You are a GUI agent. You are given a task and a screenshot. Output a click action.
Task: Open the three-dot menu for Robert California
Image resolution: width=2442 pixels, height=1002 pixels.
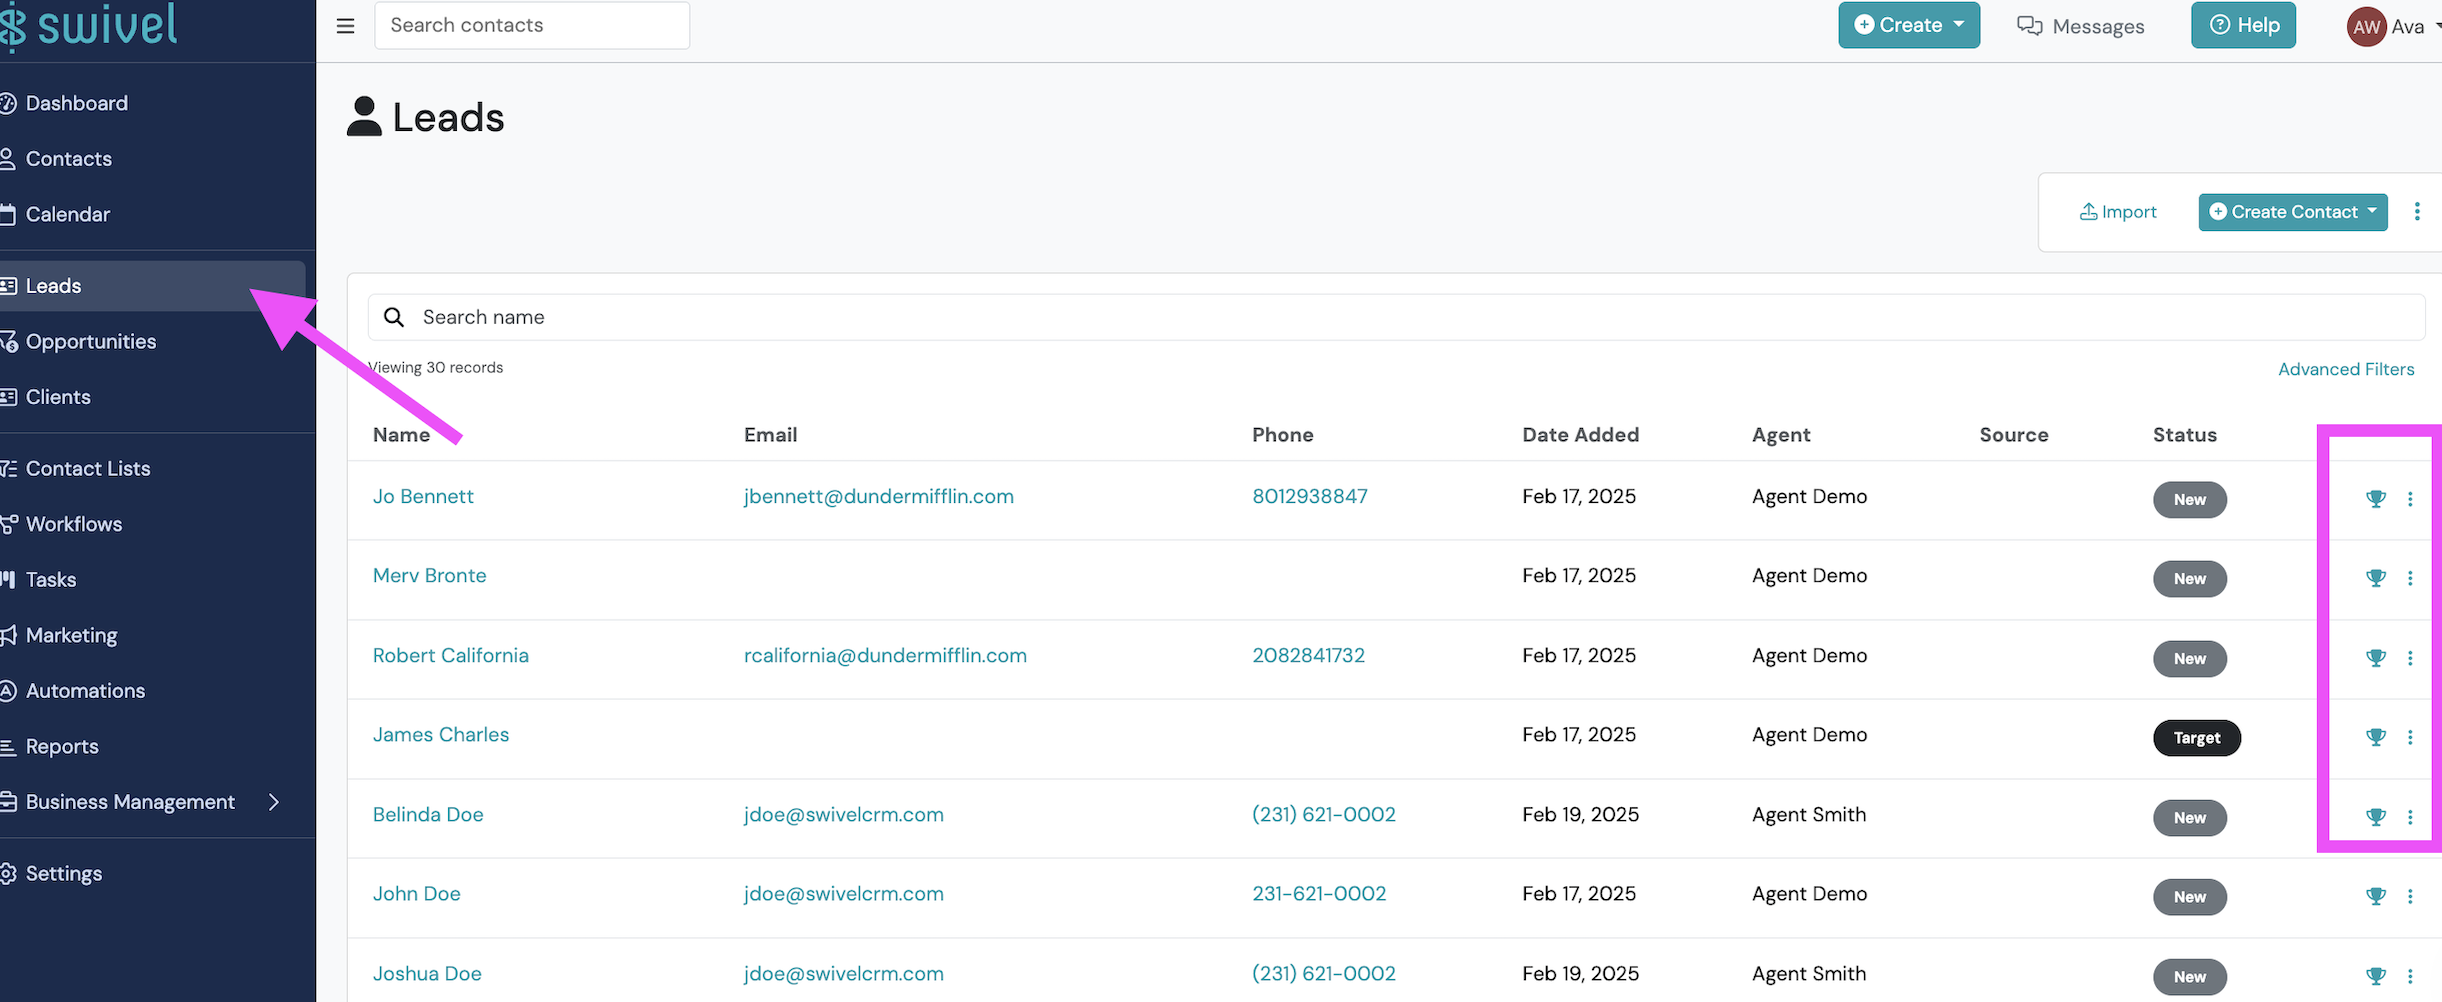pyautogui.click(x=2410, y=658)
